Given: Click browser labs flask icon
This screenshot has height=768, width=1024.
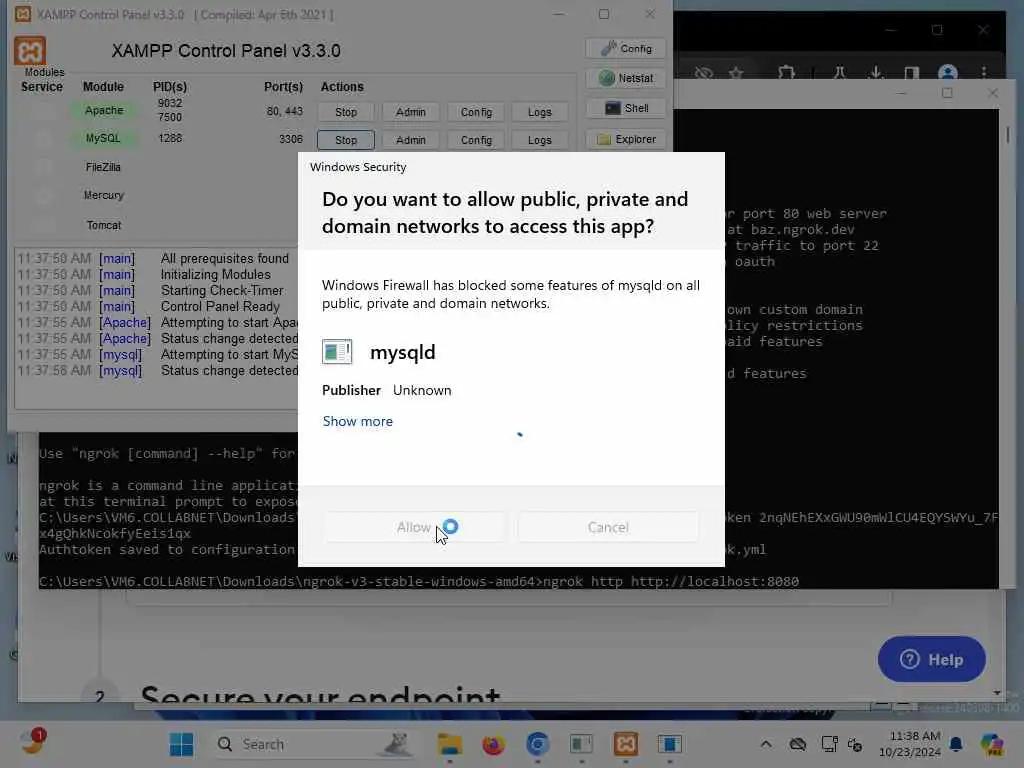Looking at the screenshot, I should tap(840, 73).
